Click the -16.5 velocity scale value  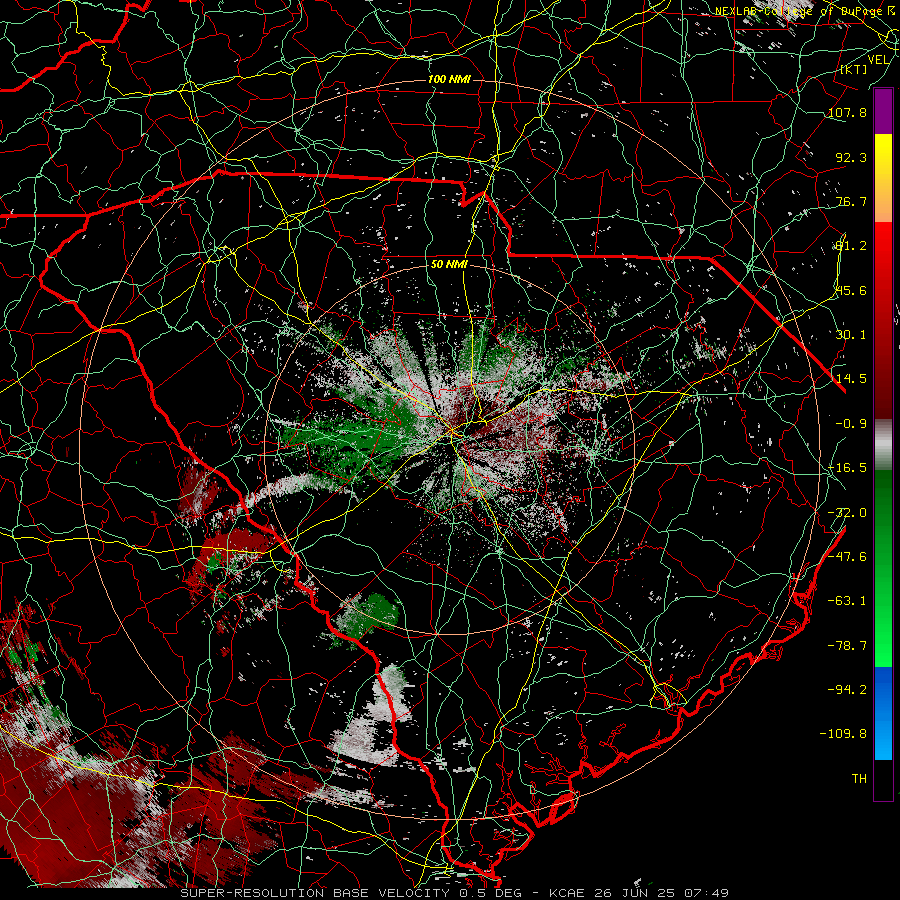coord(847,468)
